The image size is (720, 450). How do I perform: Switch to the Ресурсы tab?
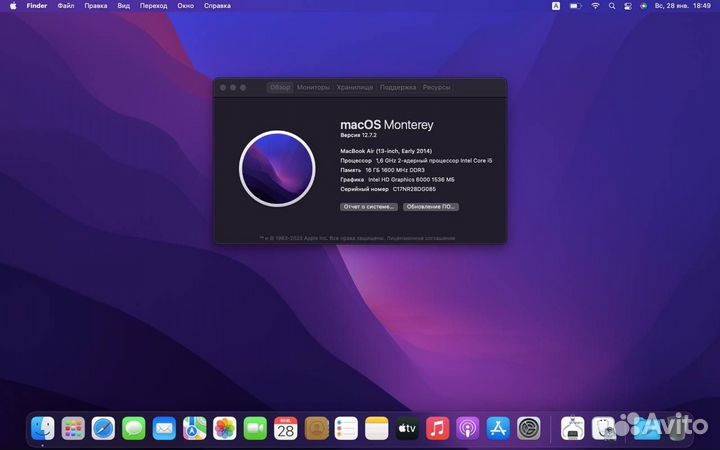[x=436, y=87]
